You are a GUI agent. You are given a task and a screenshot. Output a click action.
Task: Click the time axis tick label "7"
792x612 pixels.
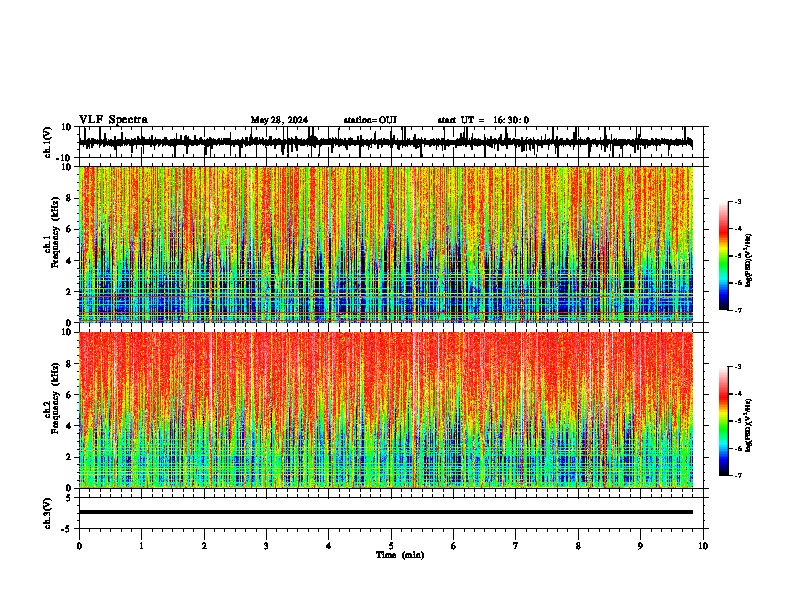click(516, 546)
